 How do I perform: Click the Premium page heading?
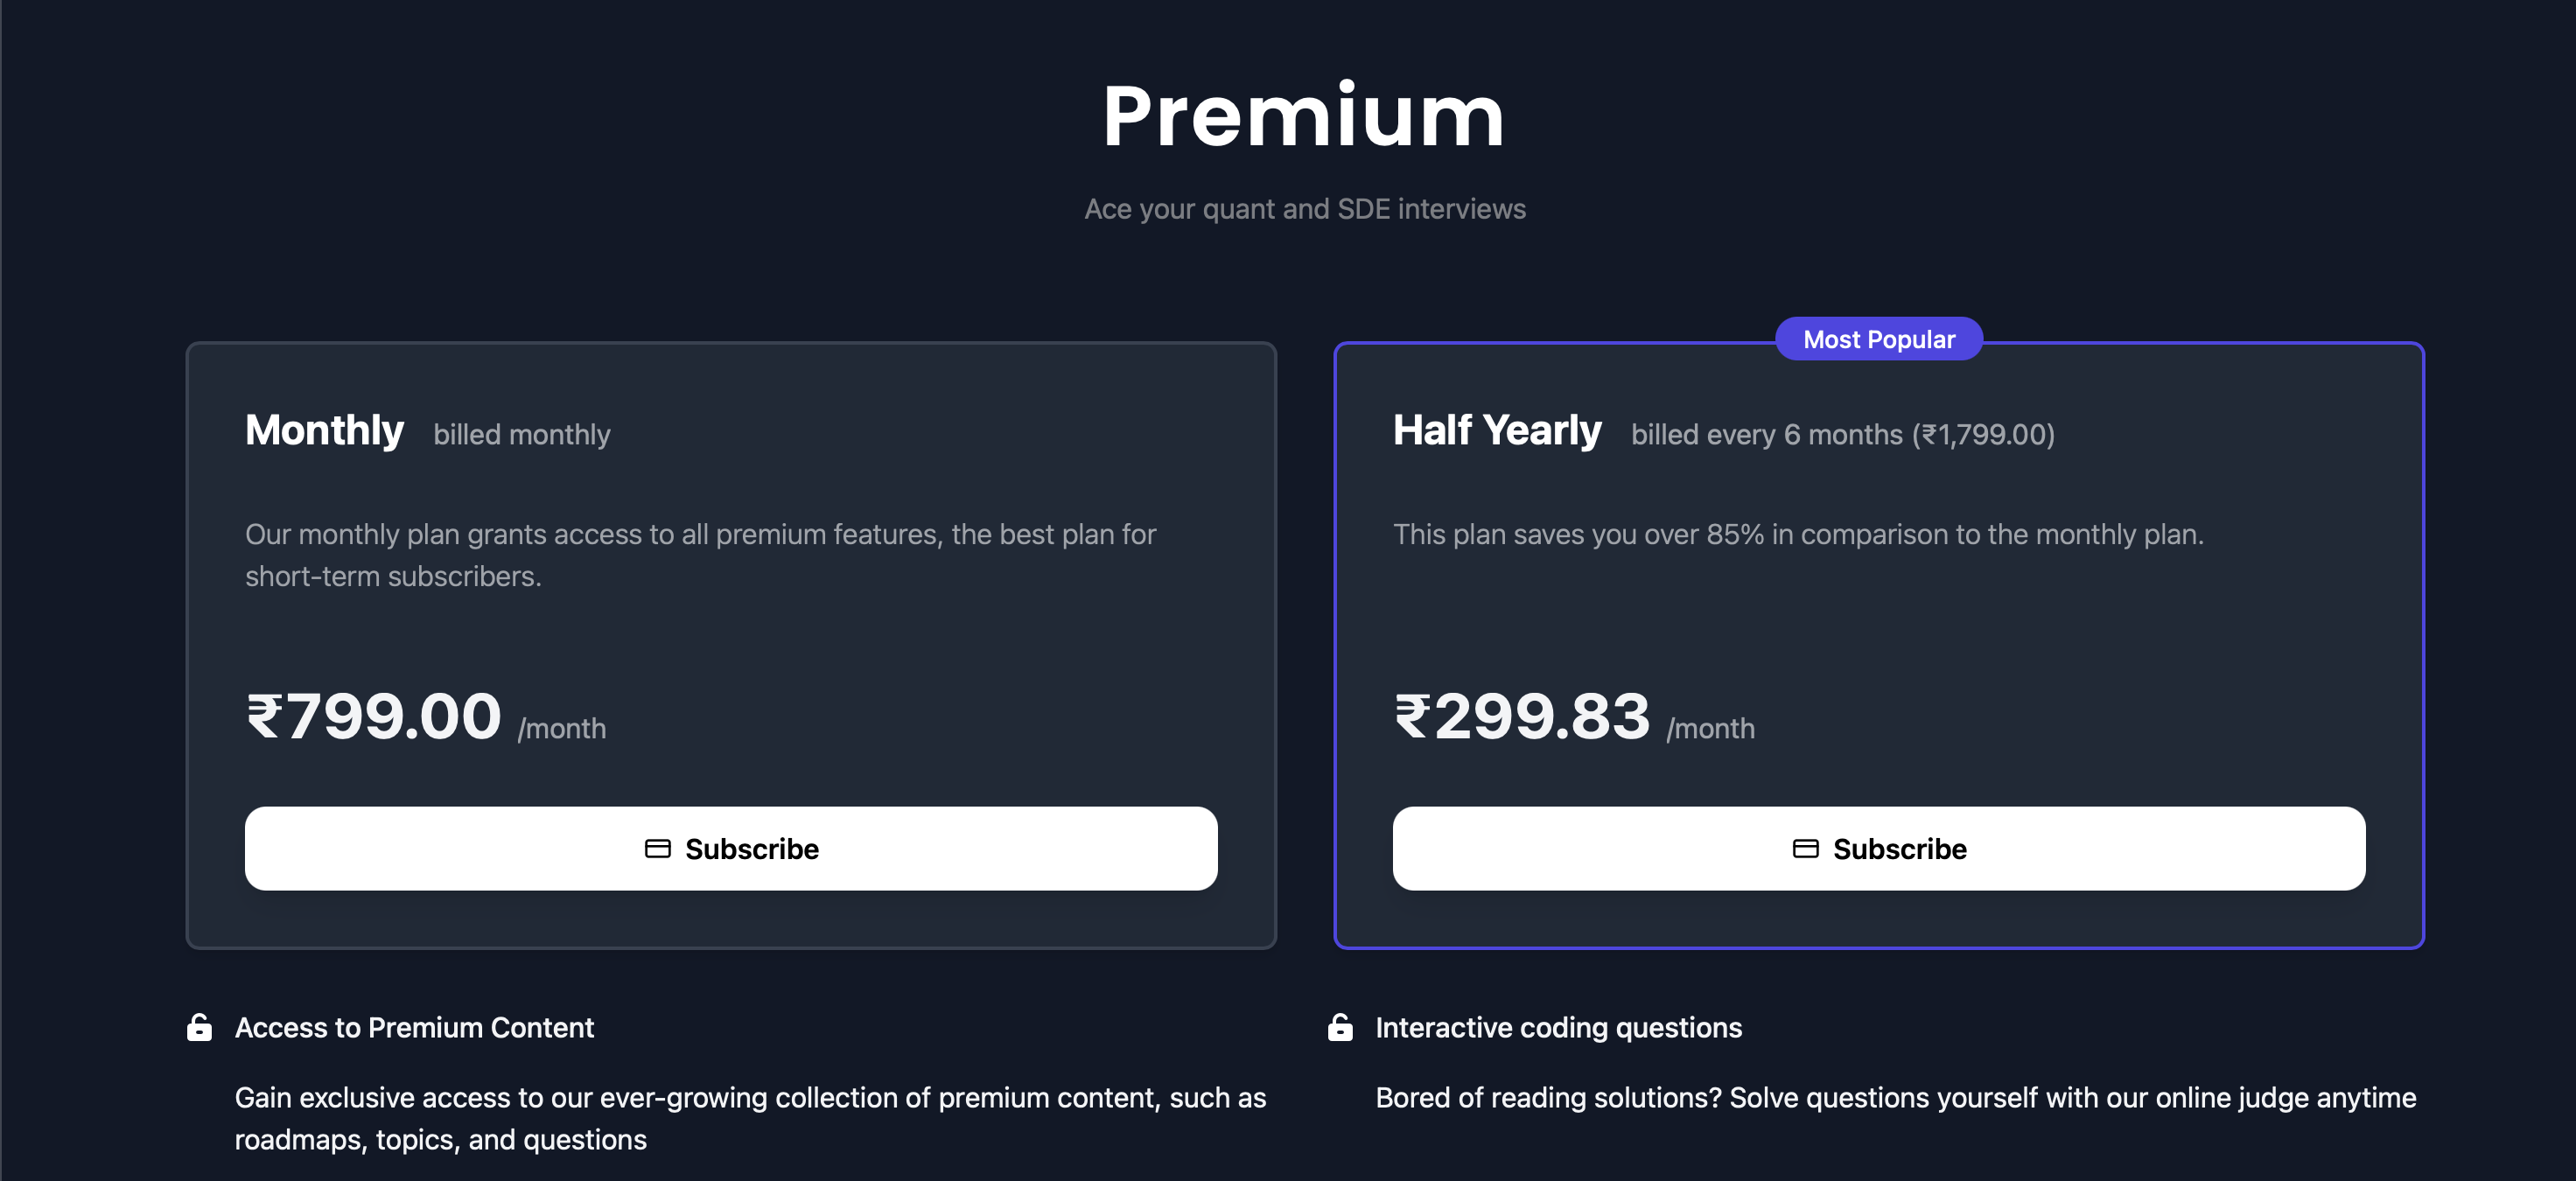click(1303, 117)
